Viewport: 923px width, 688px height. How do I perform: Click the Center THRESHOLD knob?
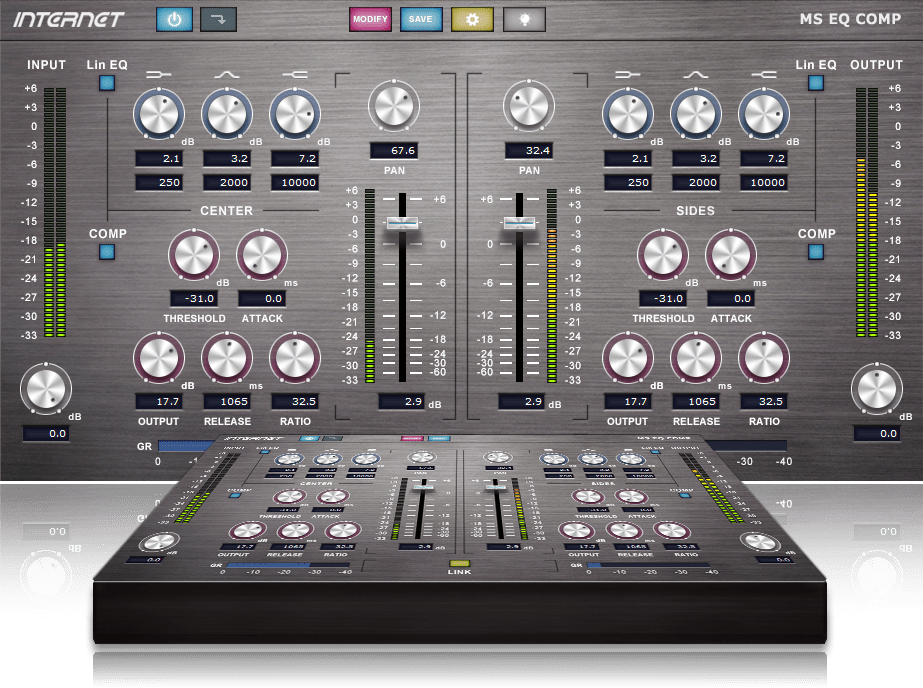pos(194,255)
